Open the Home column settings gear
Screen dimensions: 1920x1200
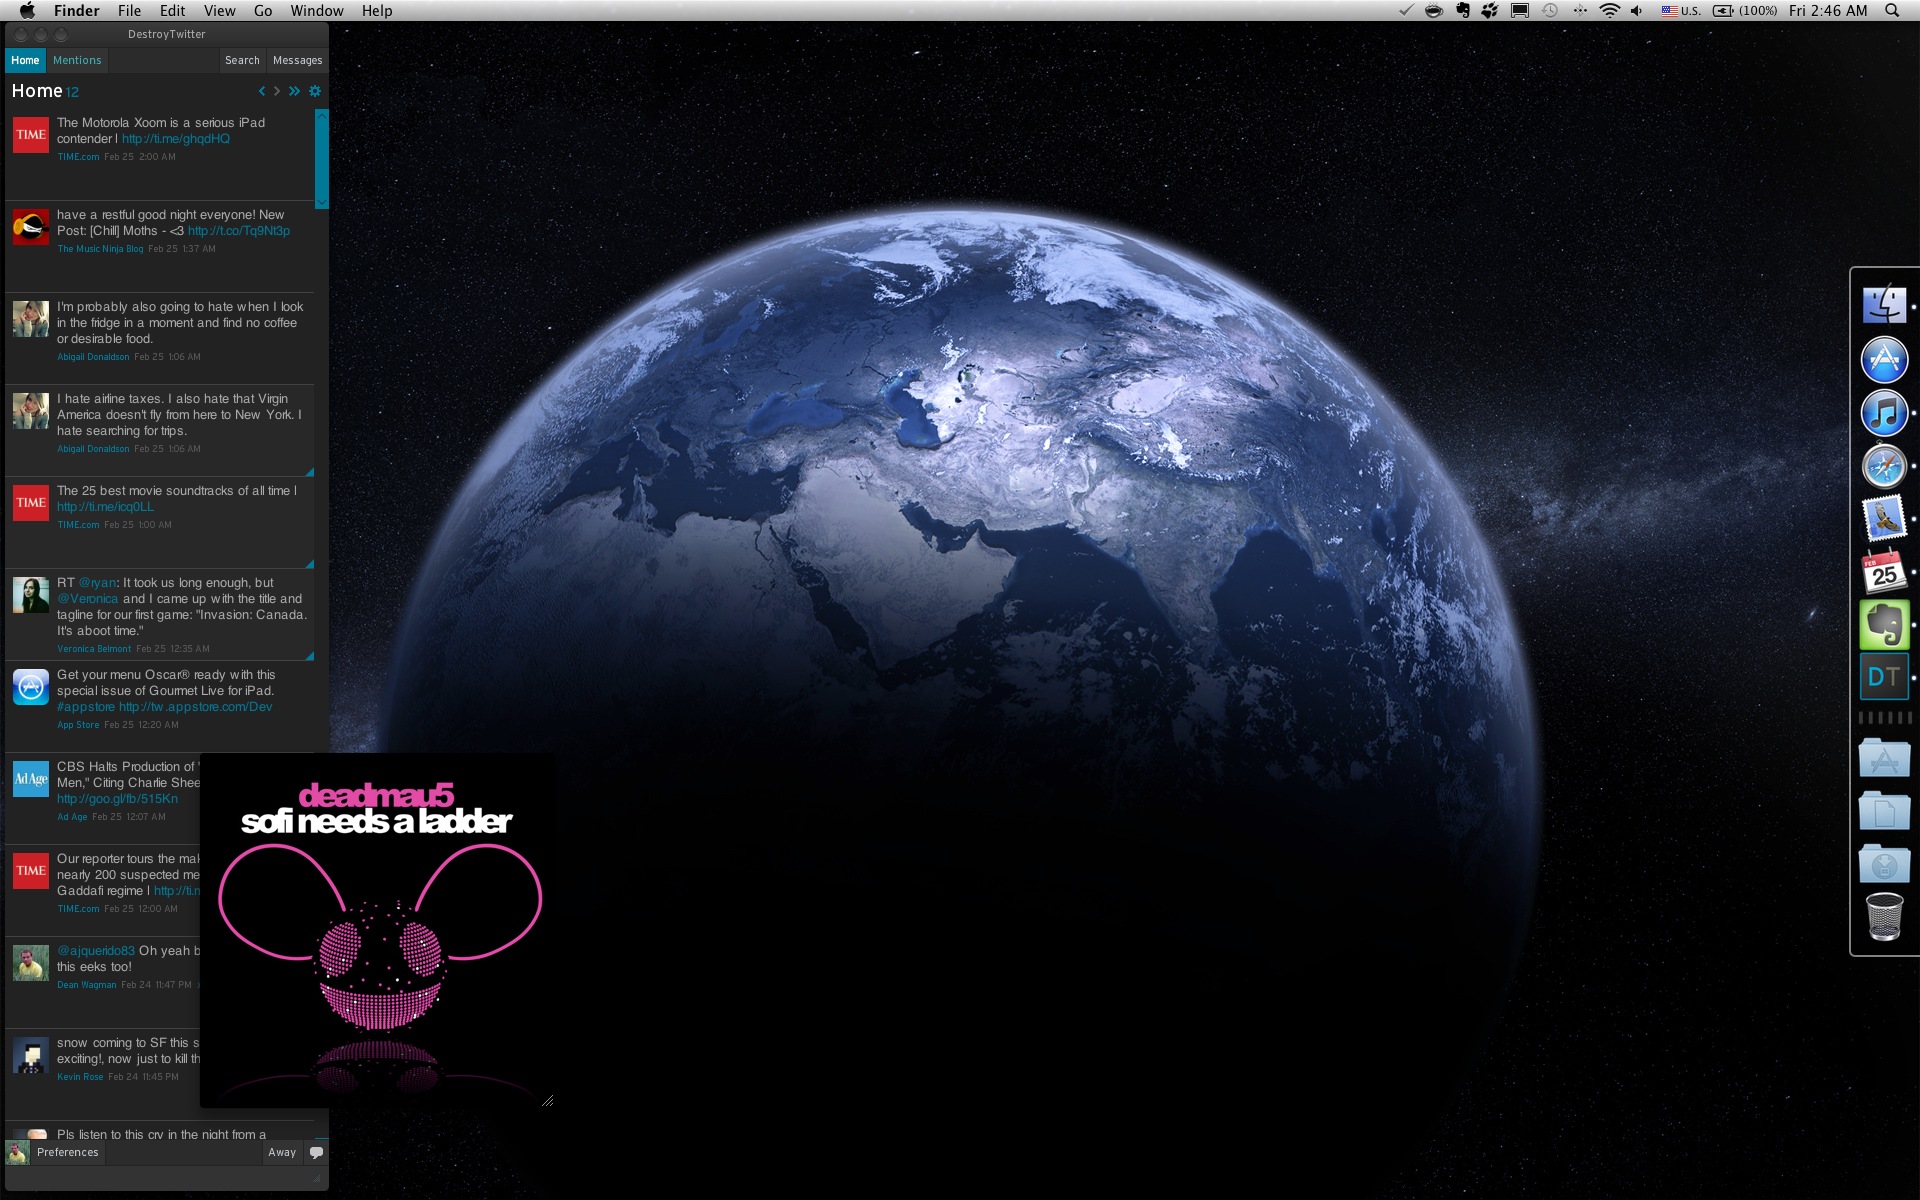[315, 91]
